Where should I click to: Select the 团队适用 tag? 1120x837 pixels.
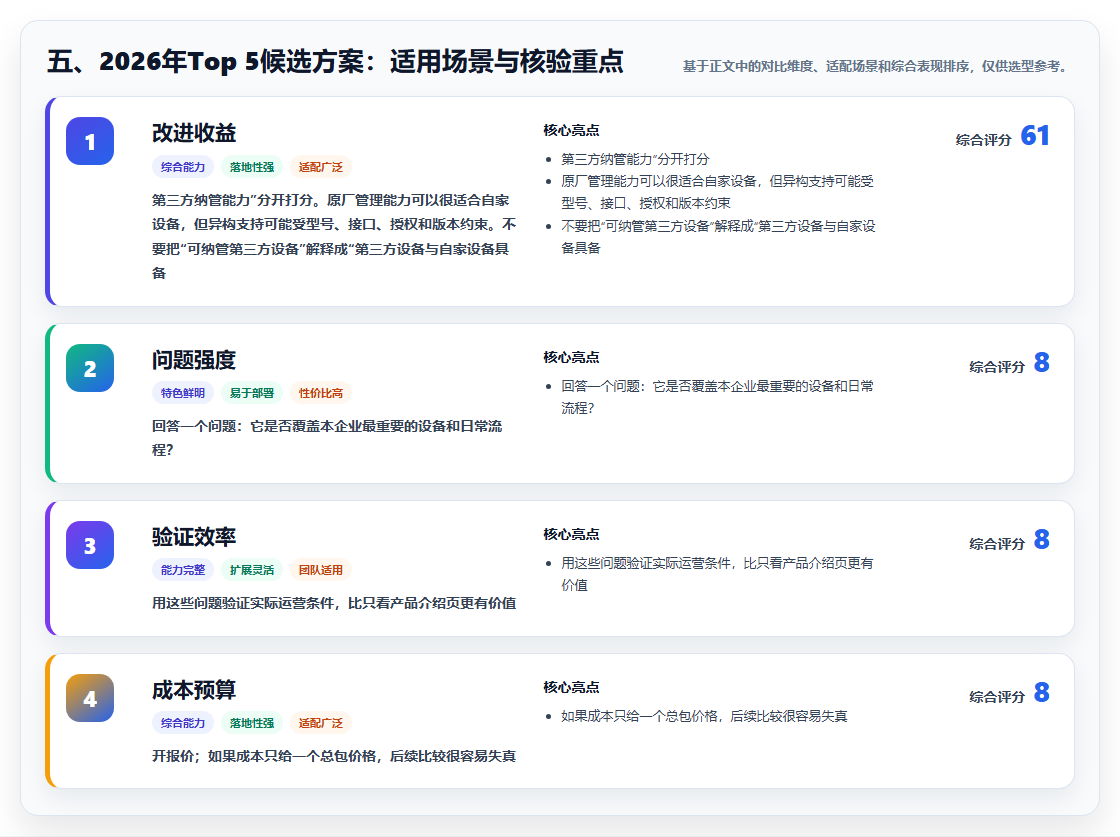click(x=321, y=570)
